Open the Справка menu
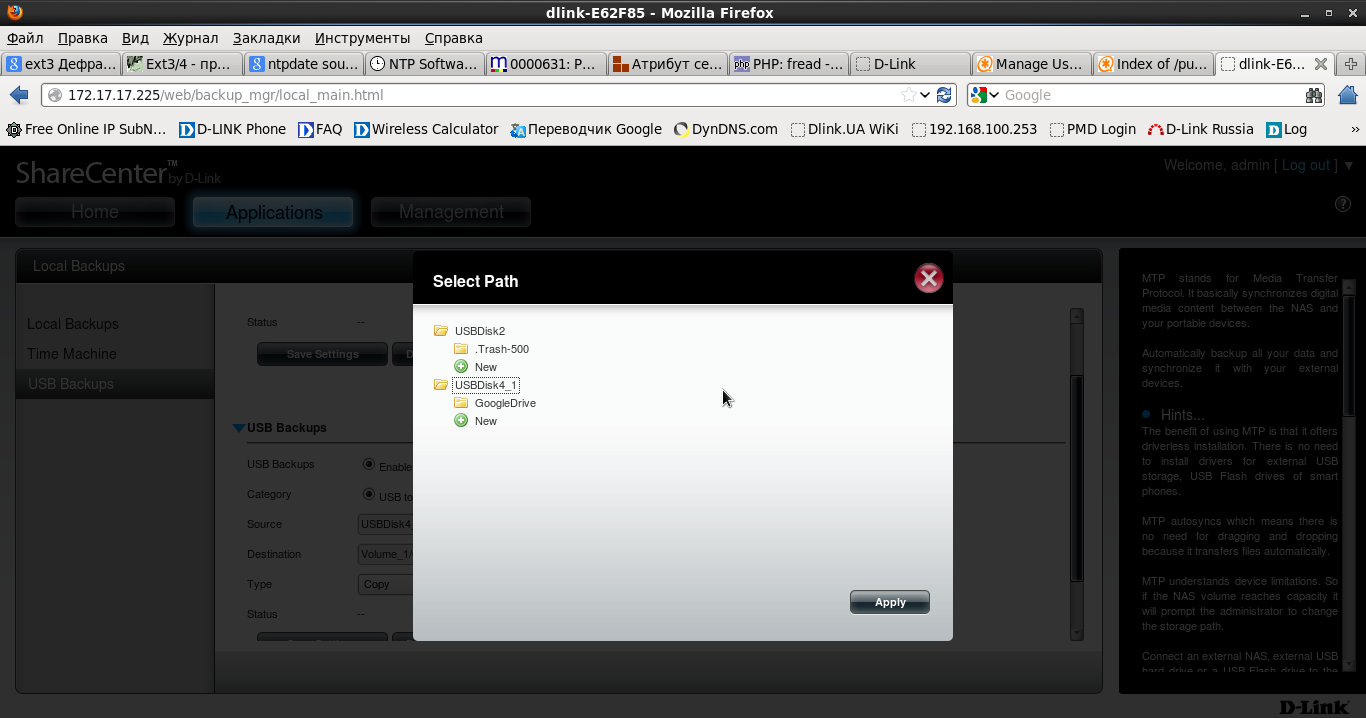 (453, 38)
